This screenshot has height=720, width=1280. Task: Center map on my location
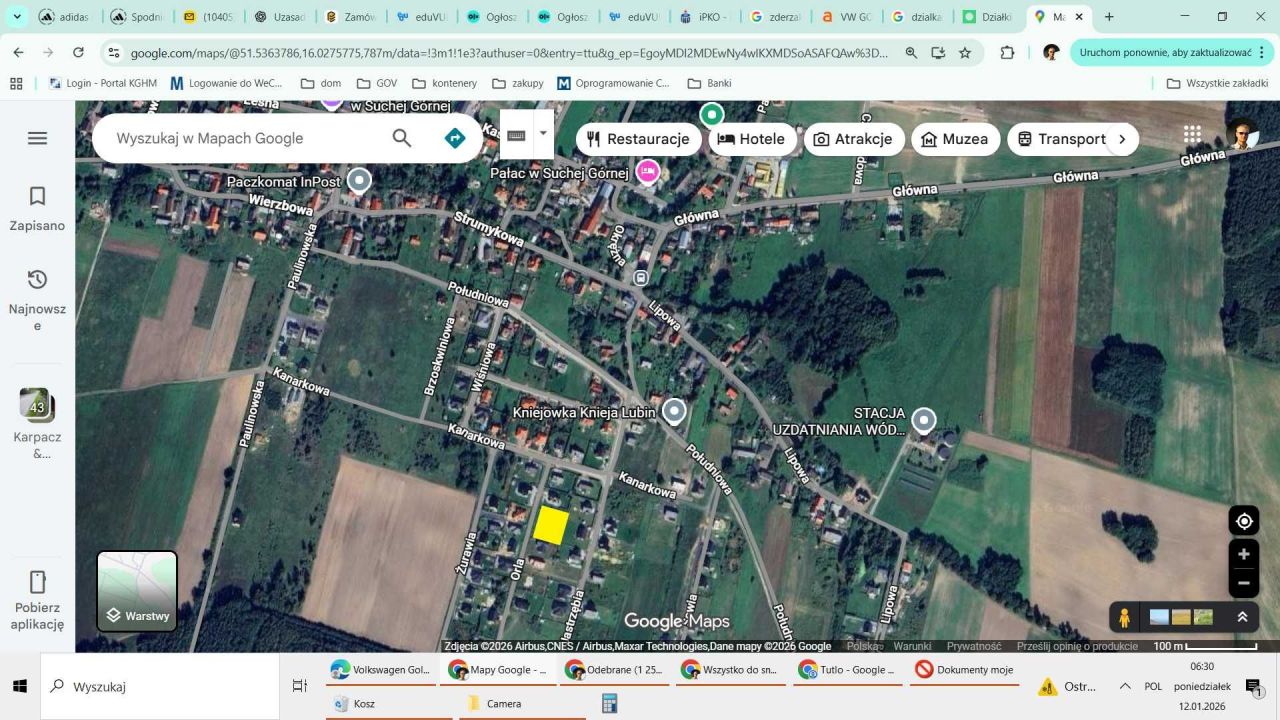coord(1243,520)
